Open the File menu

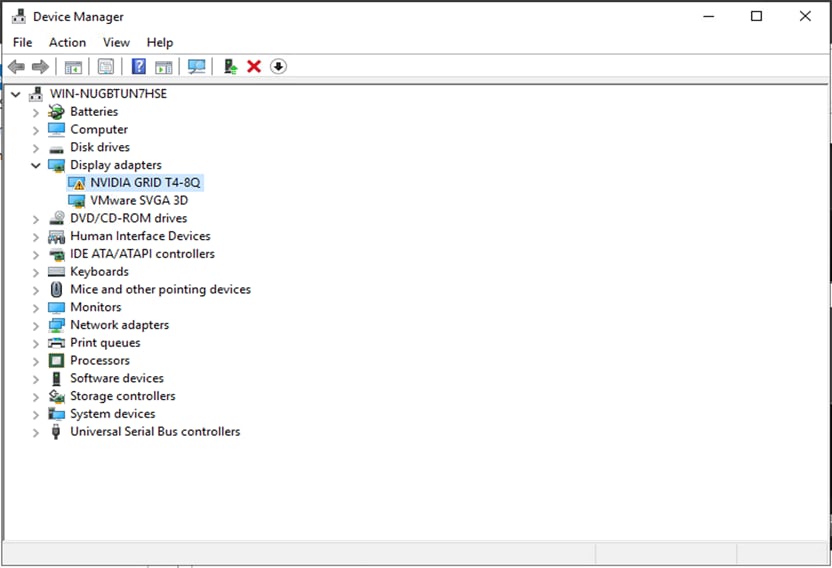(x=22, y=42)
